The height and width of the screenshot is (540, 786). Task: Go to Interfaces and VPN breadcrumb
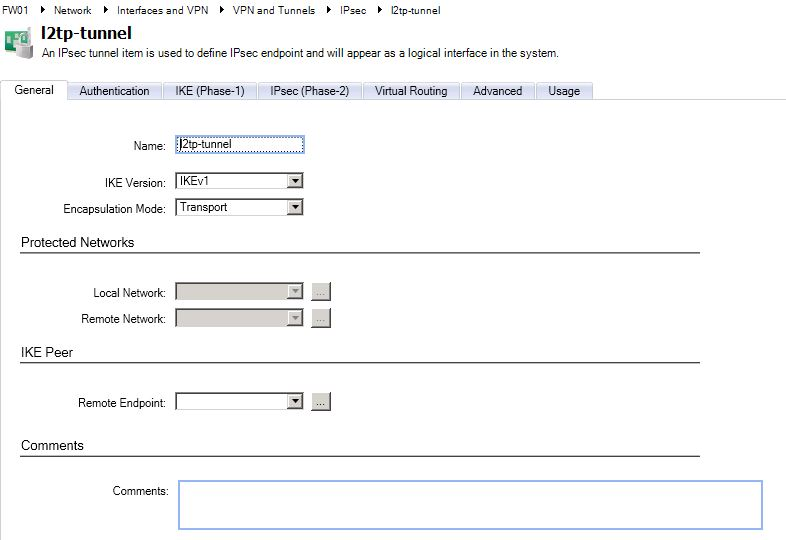[x=163, y=10]
